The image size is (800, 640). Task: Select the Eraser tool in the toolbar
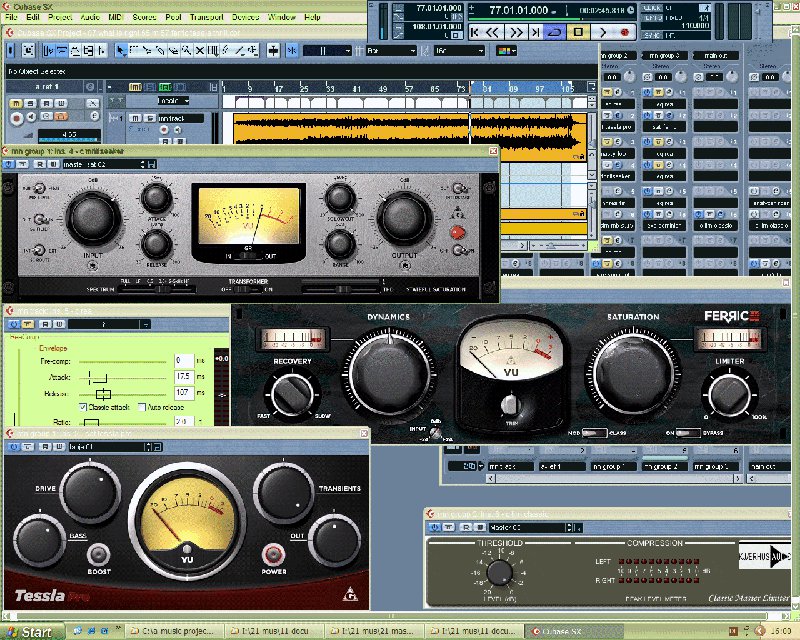[173, 51]
